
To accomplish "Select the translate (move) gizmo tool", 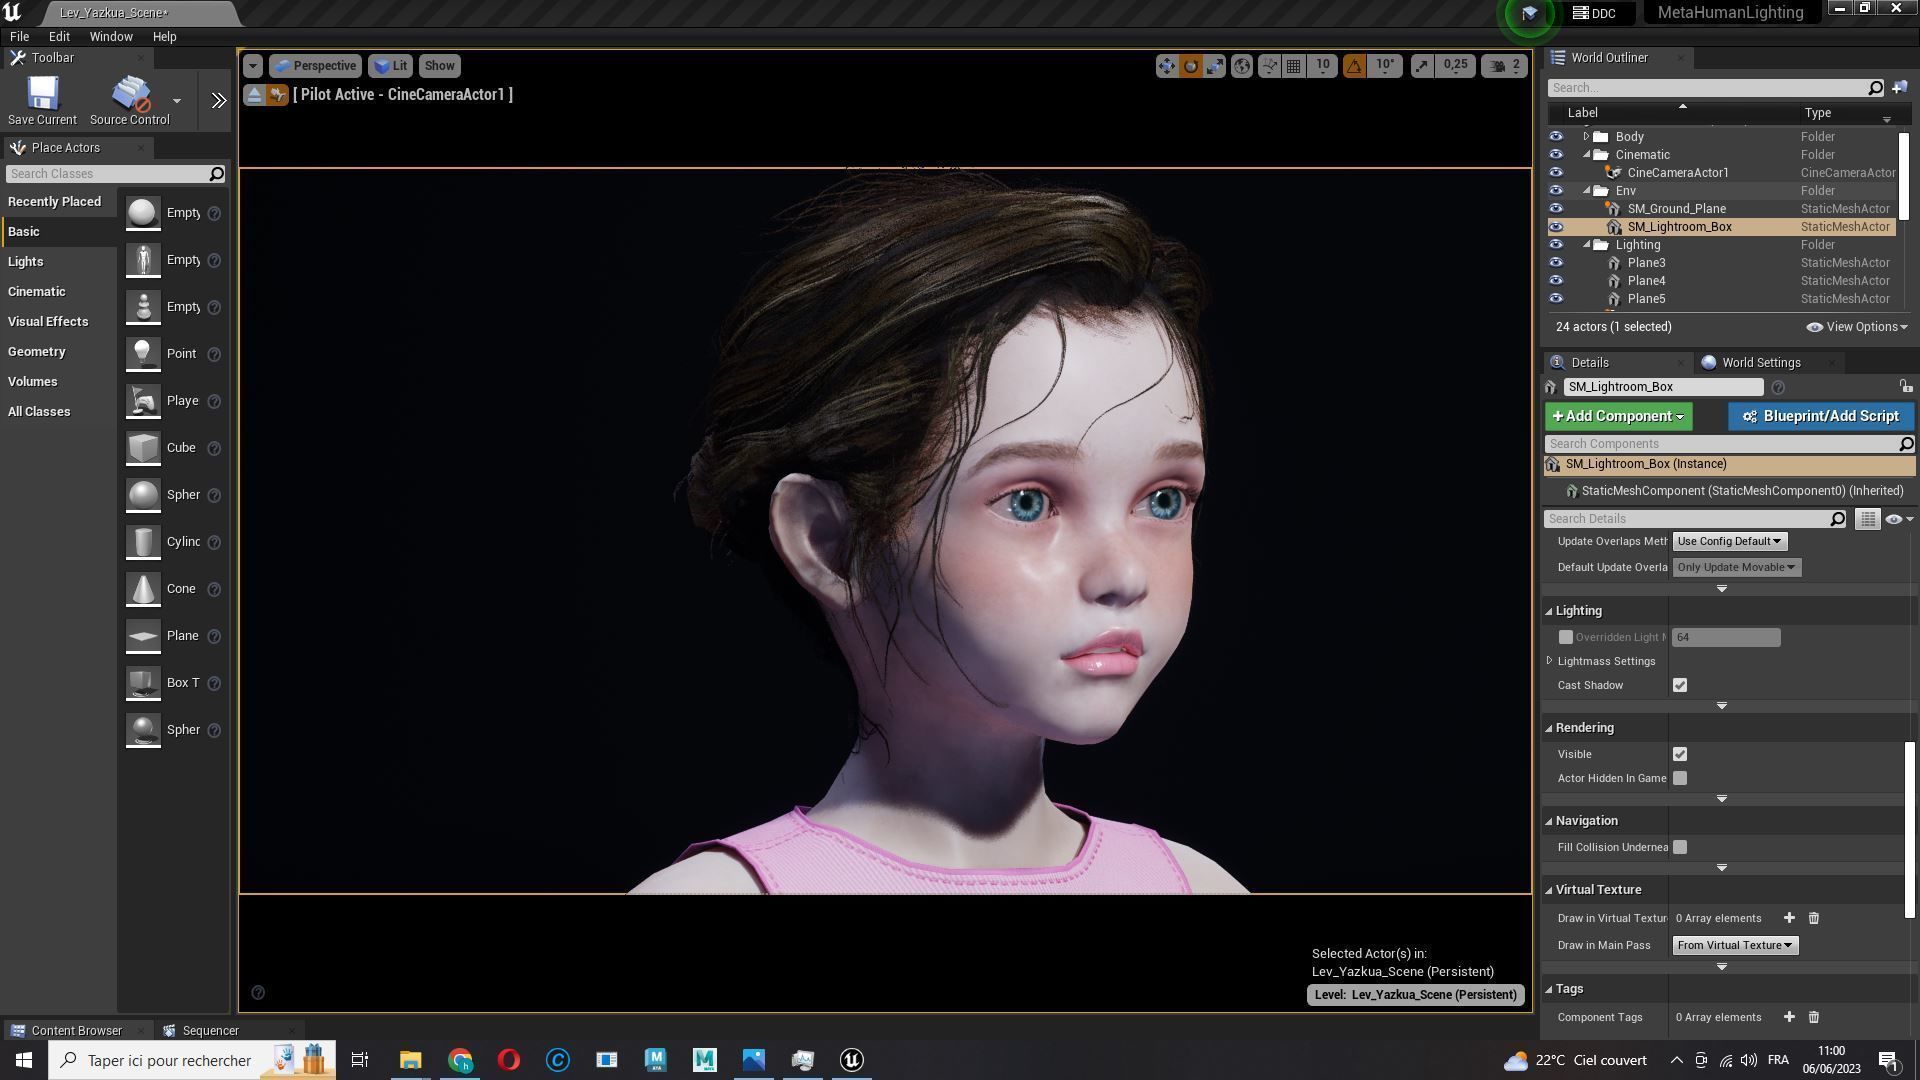I will coord(1166,66).
